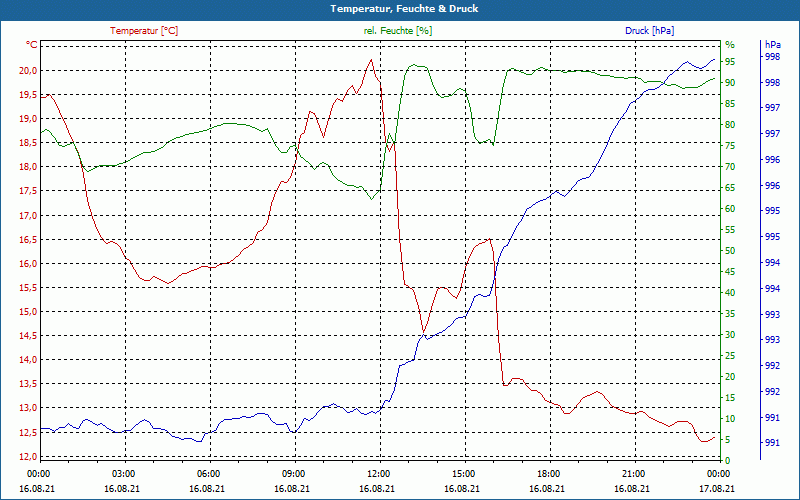Screen dimensions: 800x500
Task: Click time axis label '21:00'
Action: 633,473
